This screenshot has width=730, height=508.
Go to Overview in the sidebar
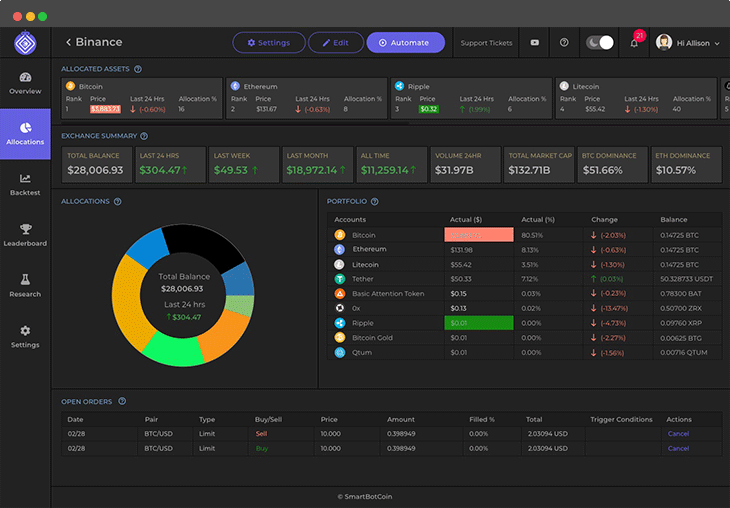coord(25,83)
